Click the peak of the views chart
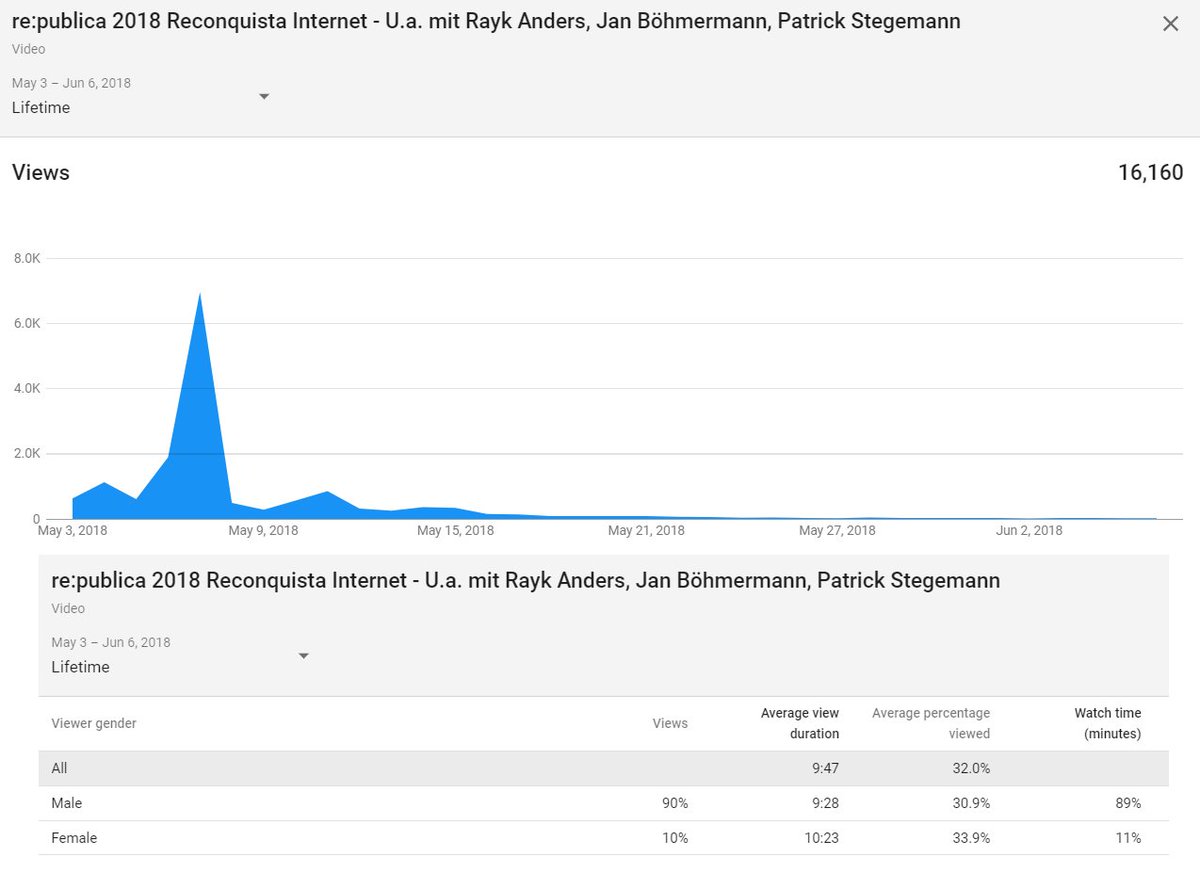The width and height of the screenshot is (1200, 873). (x=200, y=294)
